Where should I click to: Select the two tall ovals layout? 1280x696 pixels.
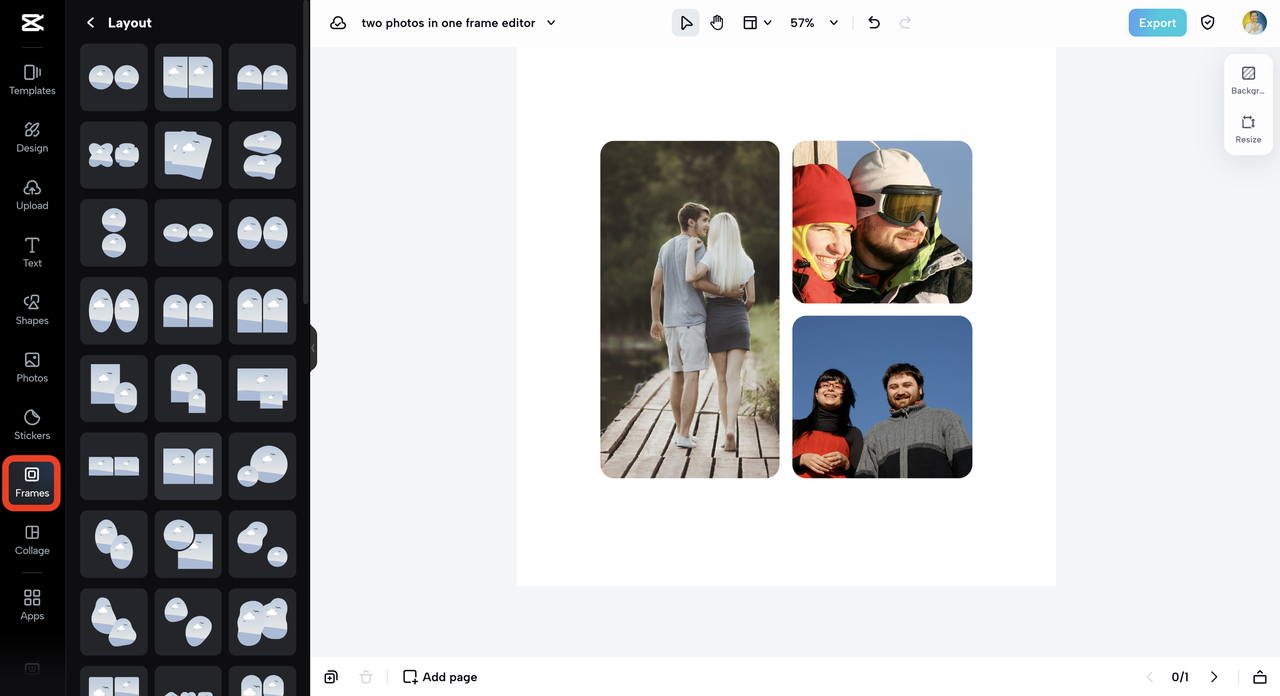coord(114,311)
